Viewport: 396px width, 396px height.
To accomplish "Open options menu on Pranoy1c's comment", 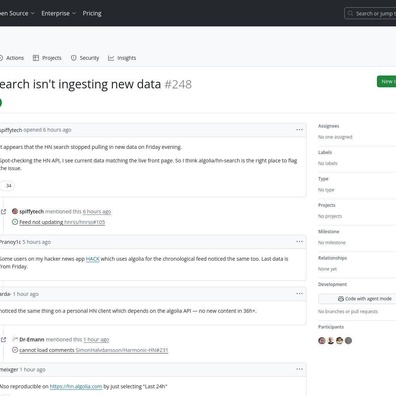I will click(299, 241).
